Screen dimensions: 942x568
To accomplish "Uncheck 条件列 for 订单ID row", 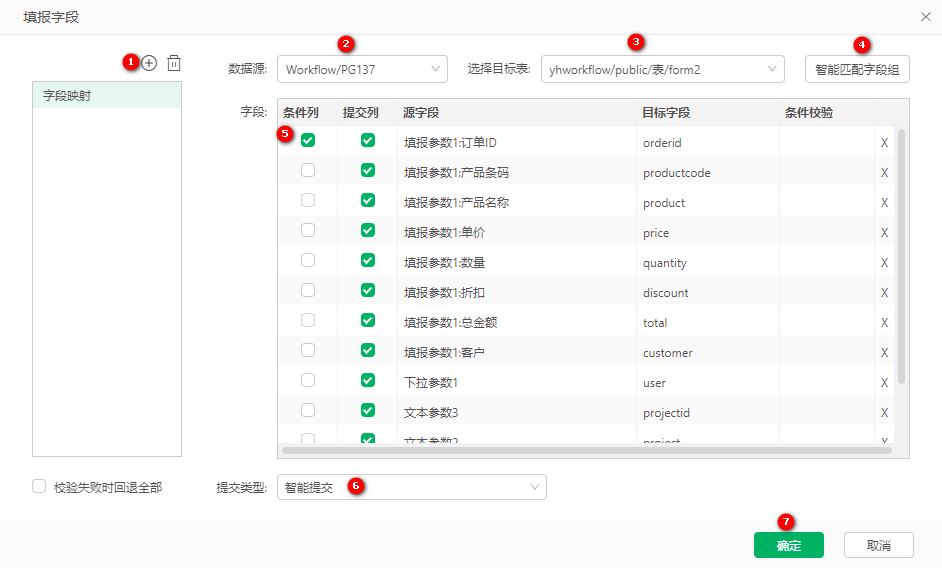I will (x=308, y=140).
